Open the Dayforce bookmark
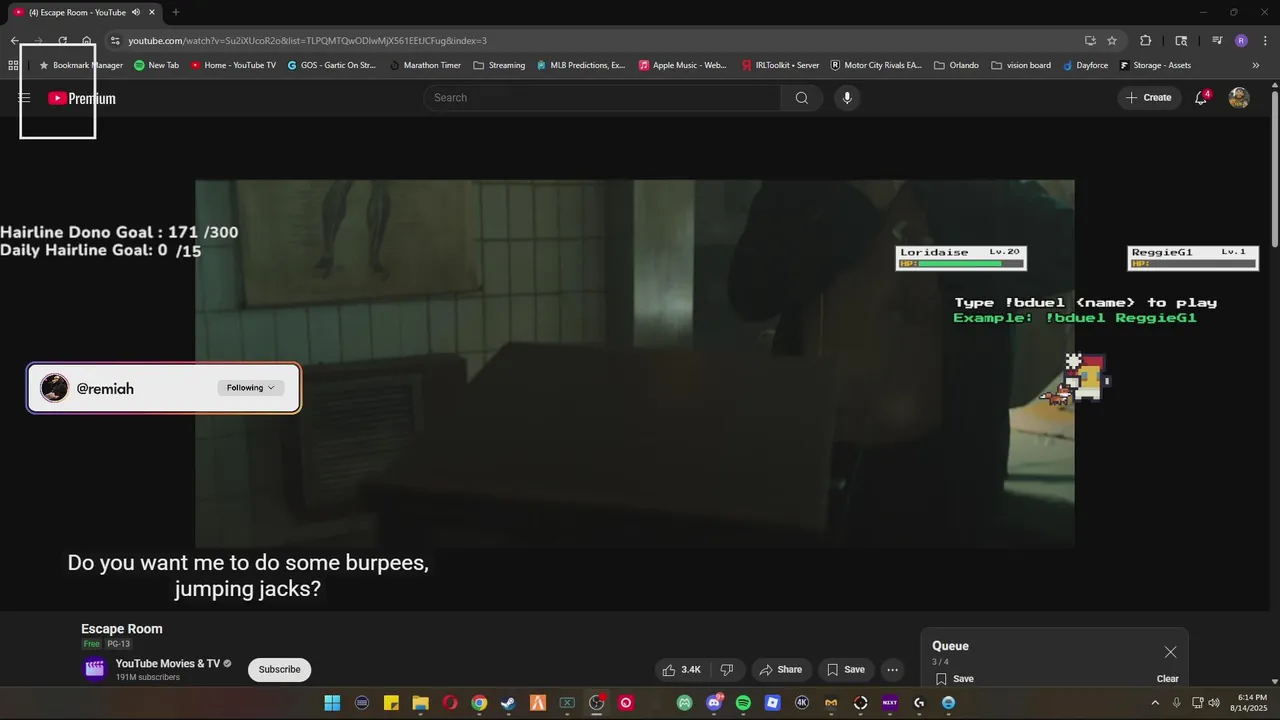1280x720 pixels. click(x=1085, y=65)
